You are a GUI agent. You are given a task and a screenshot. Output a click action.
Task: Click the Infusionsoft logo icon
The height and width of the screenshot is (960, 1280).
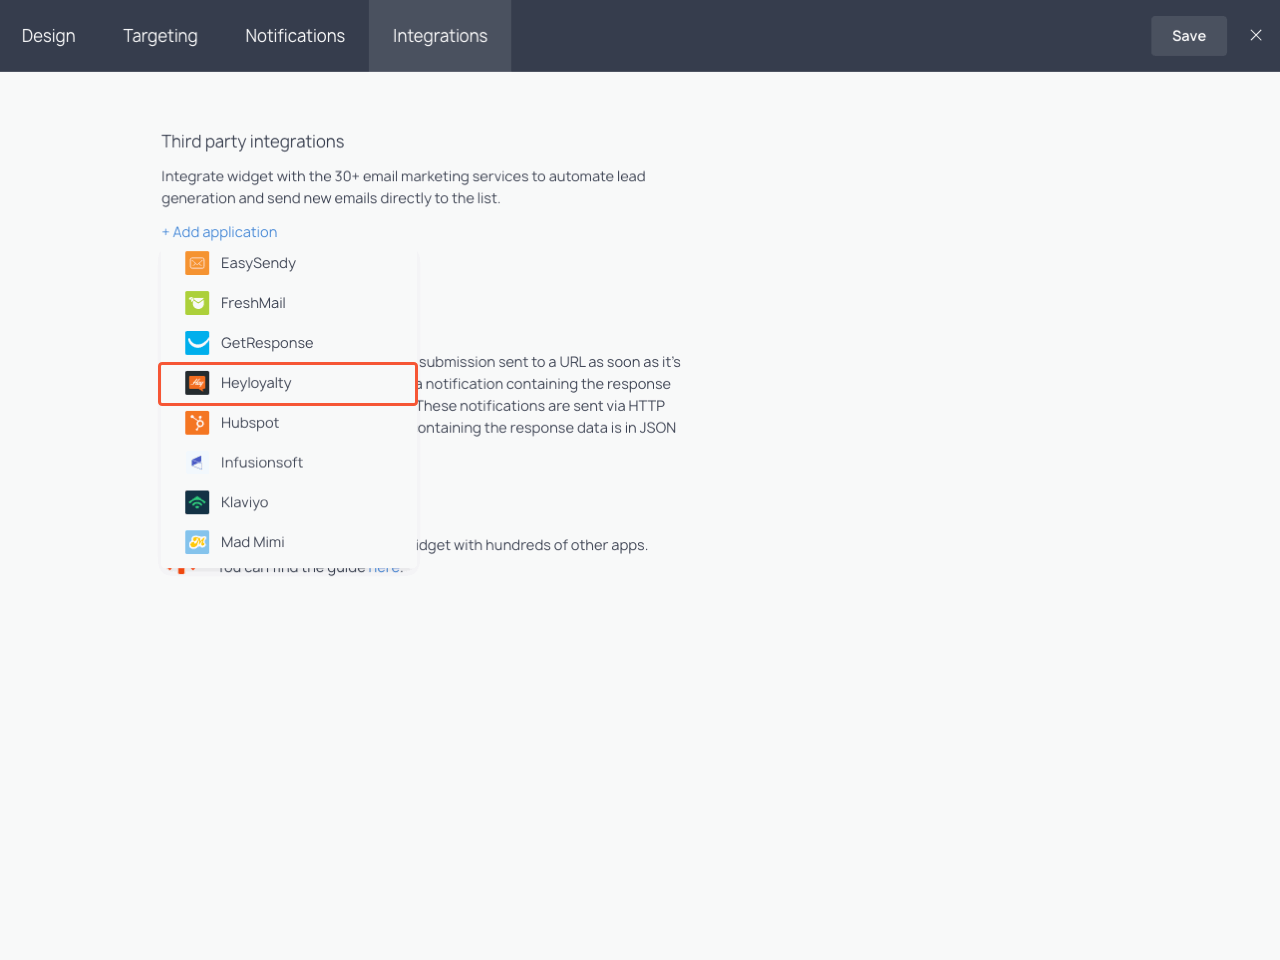tap(196, 462)
